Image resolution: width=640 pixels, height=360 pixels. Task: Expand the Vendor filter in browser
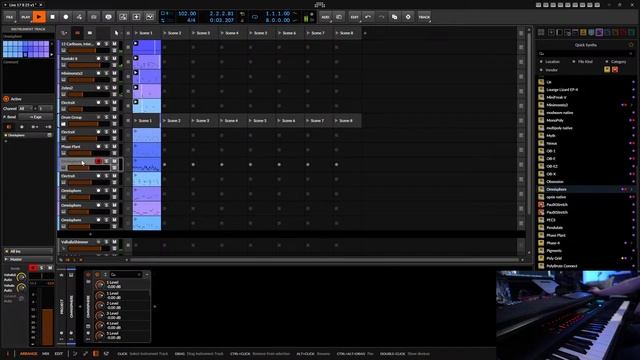tap(549, 70)
